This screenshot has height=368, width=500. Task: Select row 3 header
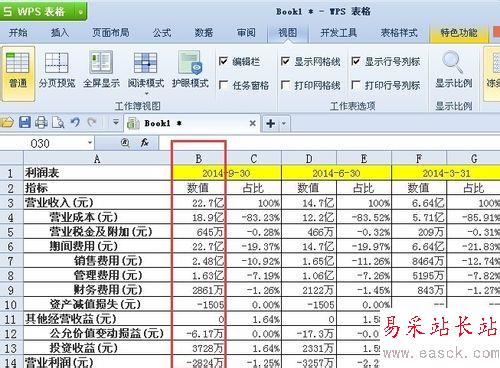11,203
